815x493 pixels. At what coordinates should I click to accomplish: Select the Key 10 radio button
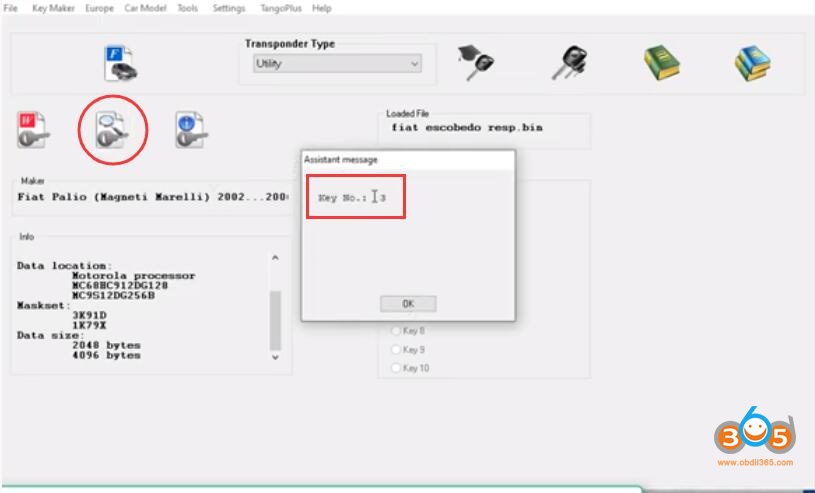396,368
